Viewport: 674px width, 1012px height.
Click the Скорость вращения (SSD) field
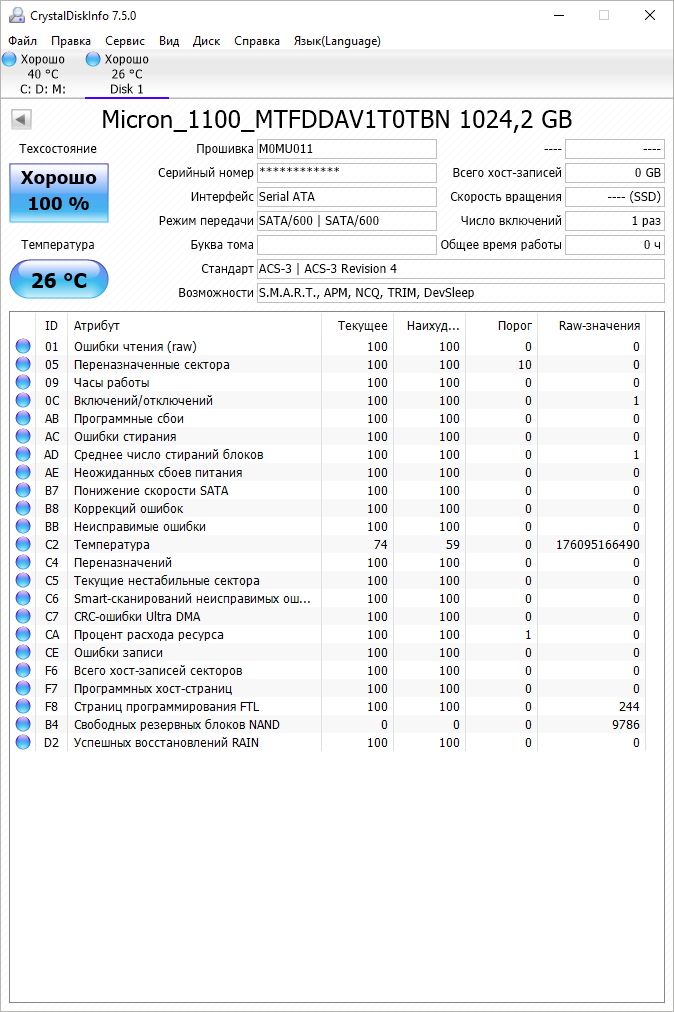coord(615,197)
